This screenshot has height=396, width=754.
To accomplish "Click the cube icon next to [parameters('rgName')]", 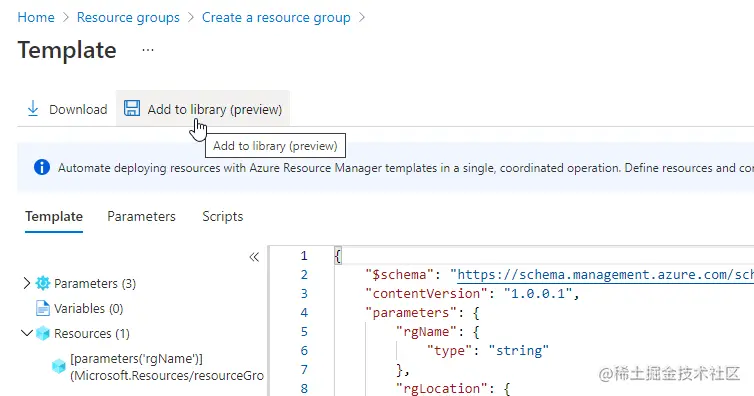I will 59,367.
